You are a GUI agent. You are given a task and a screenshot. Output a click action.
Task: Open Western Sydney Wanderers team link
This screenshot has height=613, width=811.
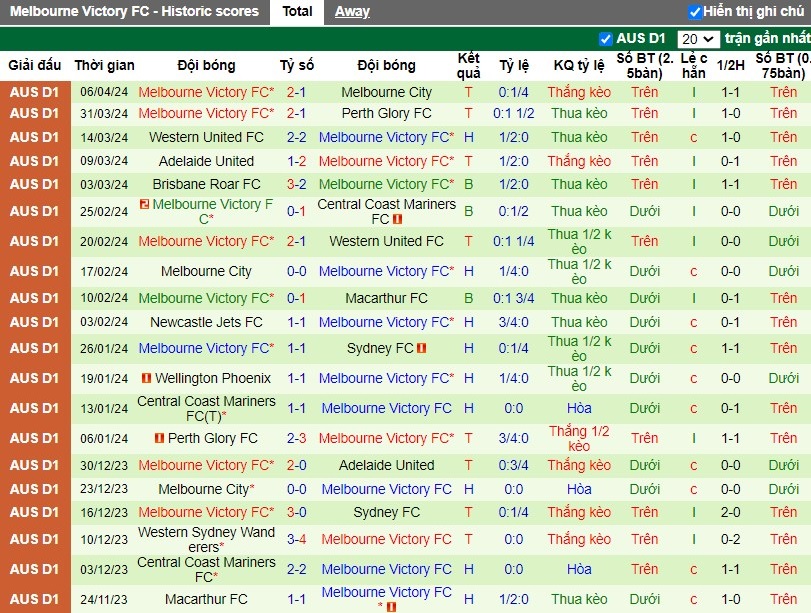tap(206, 539)
